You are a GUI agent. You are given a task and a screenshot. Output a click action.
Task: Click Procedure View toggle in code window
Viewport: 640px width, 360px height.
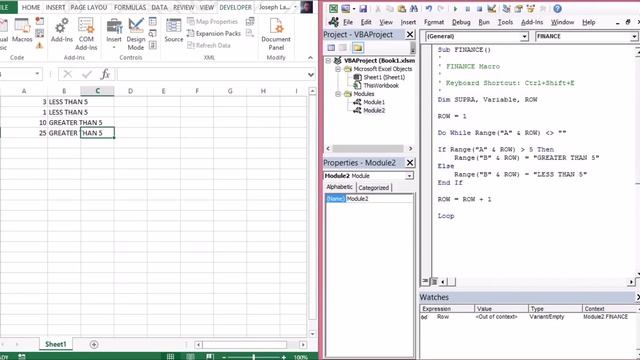[x=425, y=281]
